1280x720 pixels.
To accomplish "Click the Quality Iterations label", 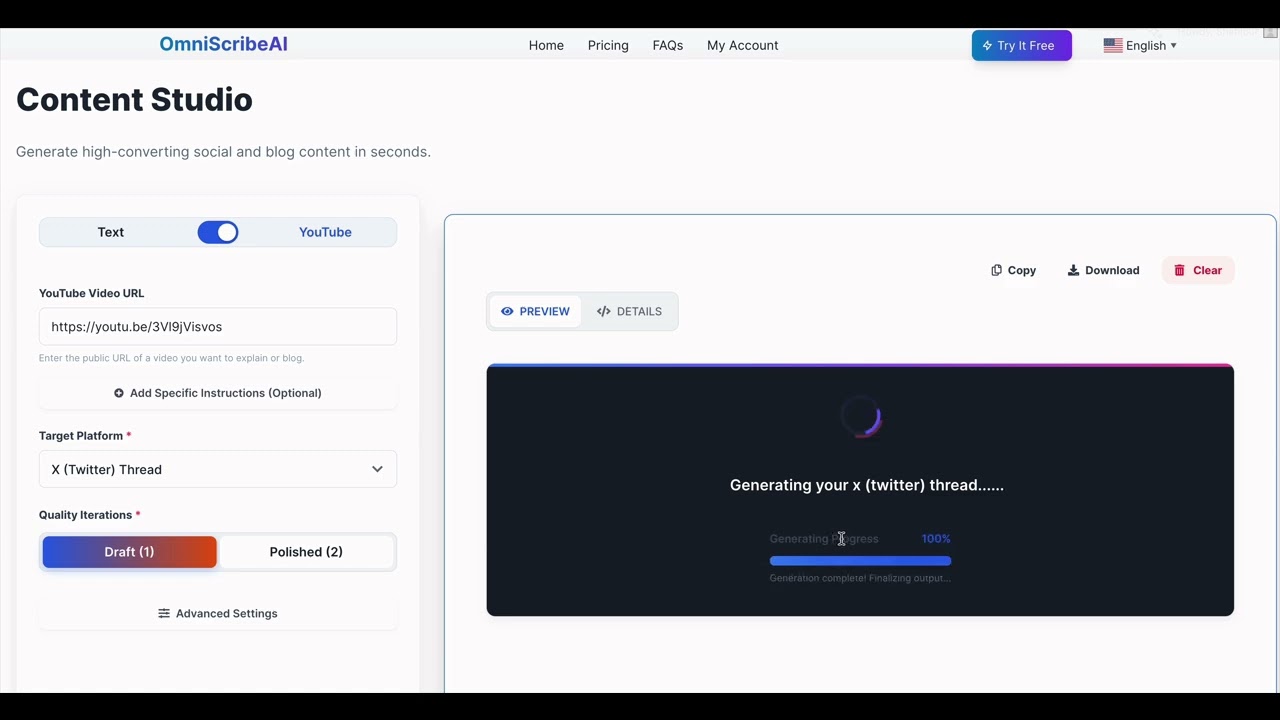I will pyautogui.click(x=85, y=515).
